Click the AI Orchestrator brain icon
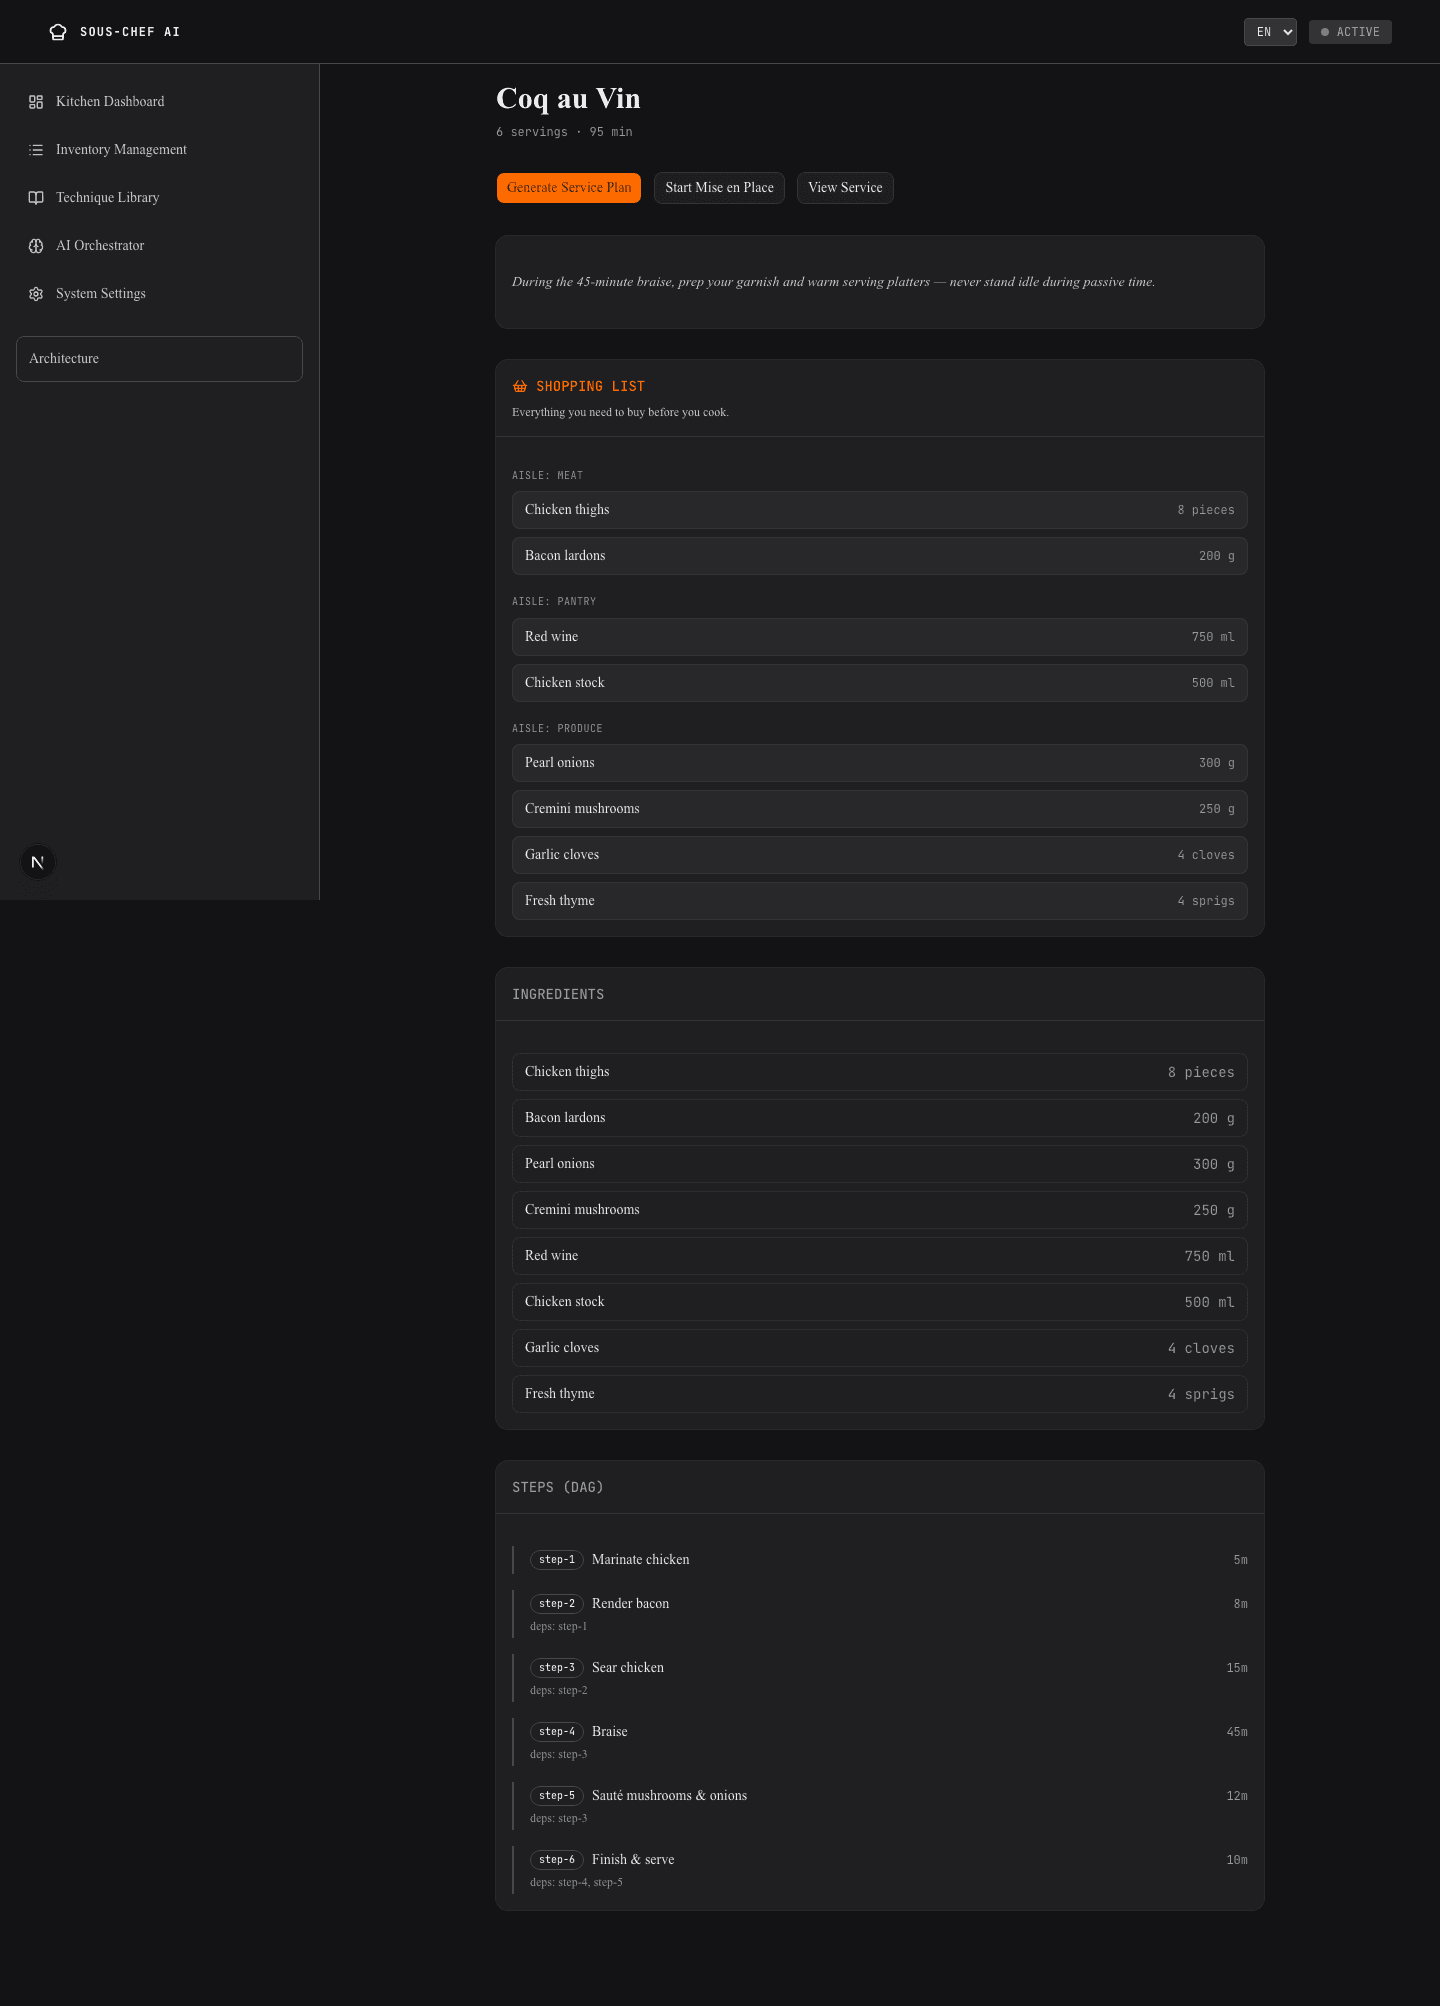Screen dimensions: 1440x2006 [36, 246]
